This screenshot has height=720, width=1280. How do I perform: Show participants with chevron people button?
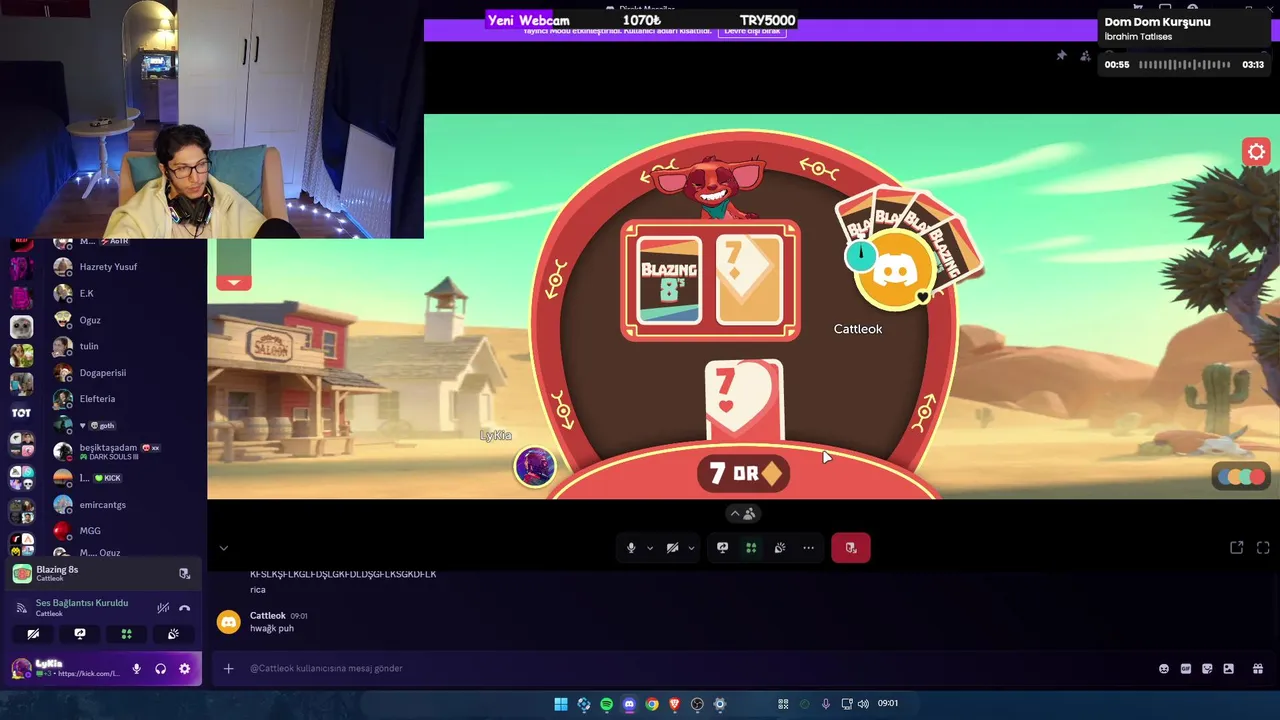click(x=742, y=514)
